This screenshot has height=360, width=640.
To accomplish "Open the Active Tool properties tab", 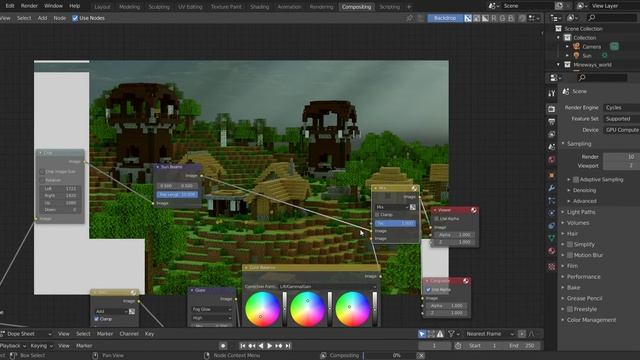I will (551, 93).
